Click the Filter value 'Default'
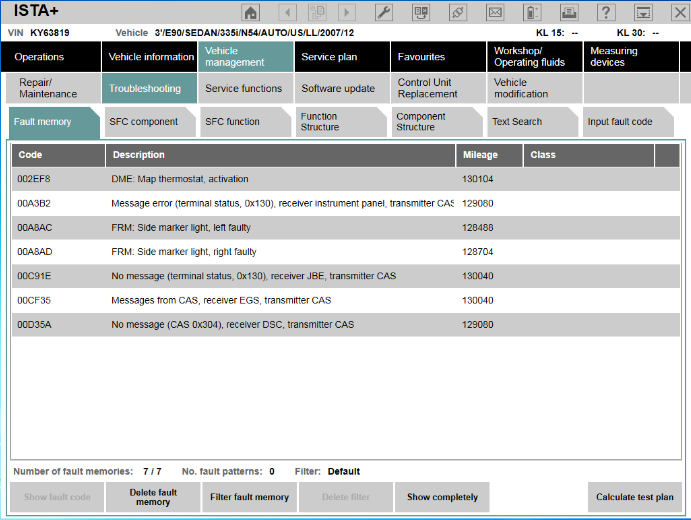 344,472
